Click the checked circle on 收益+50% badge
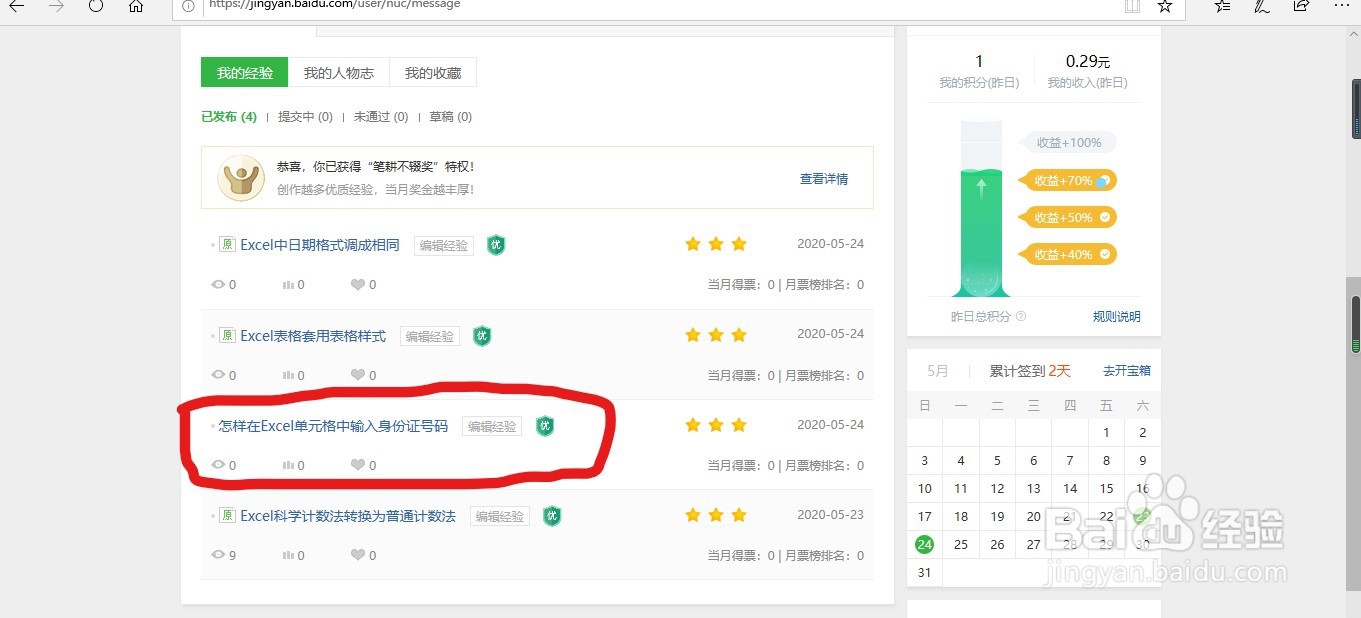 click(1105, 217)
